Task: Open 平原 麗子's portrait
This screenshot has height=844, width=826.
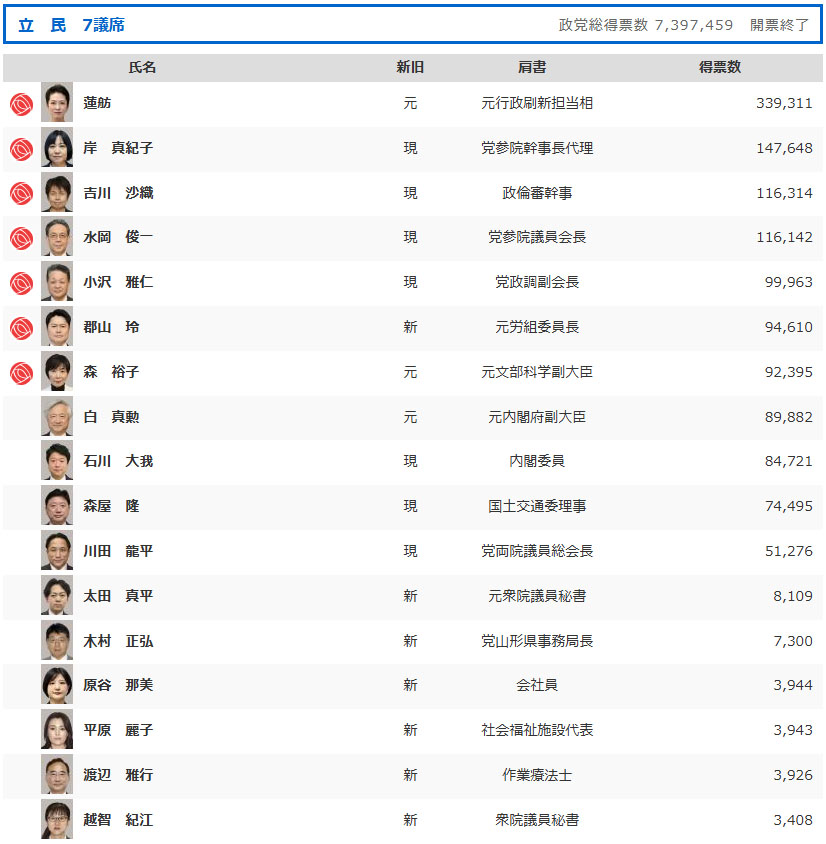Action: (x=57, y=730)
